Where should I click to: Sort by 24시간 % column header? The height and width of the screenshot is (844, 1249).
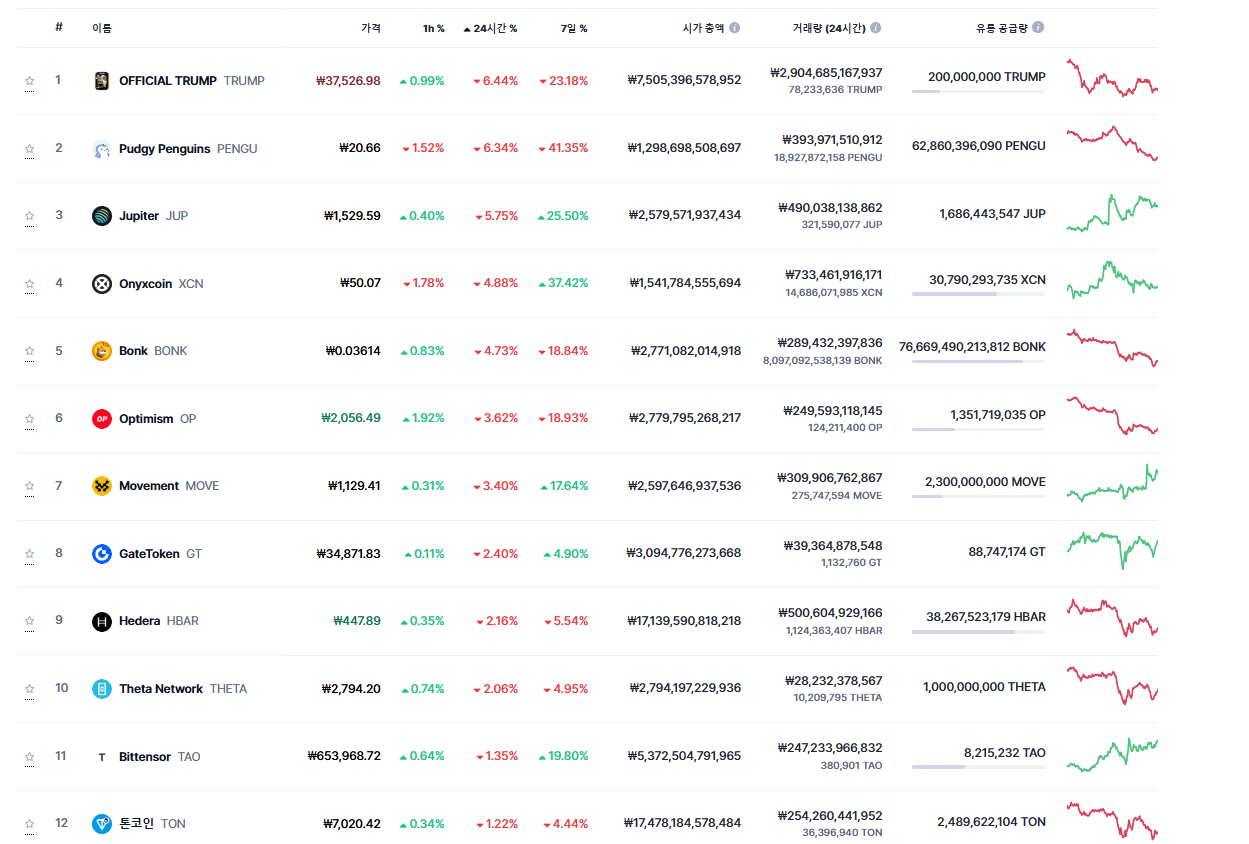490,28
